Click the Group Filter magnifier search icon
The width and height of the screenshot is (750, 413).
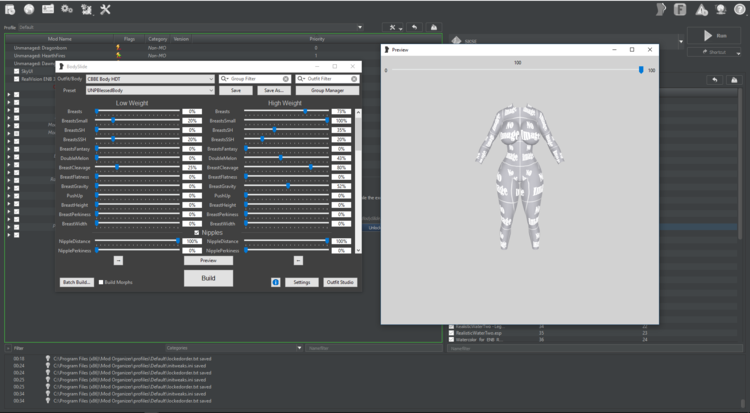coord(224,79)
